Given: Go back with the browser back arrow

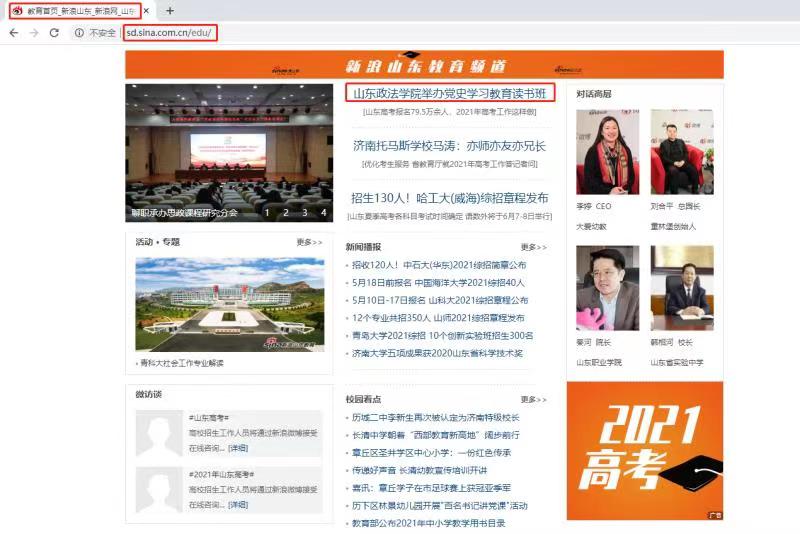Looking at the screenshot, I should [14, 33].
